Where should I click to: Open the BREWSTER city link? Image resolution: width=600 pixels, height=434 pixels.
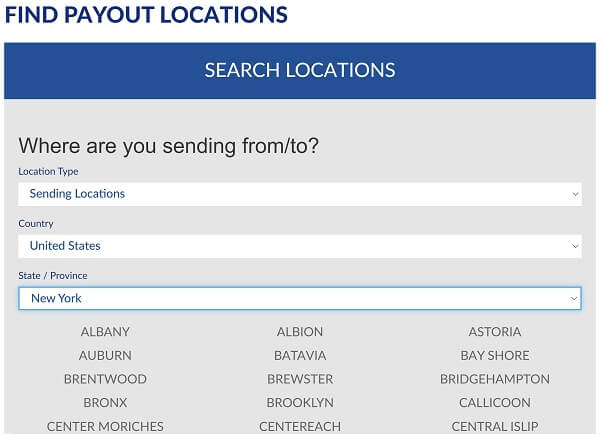point(300,380)
